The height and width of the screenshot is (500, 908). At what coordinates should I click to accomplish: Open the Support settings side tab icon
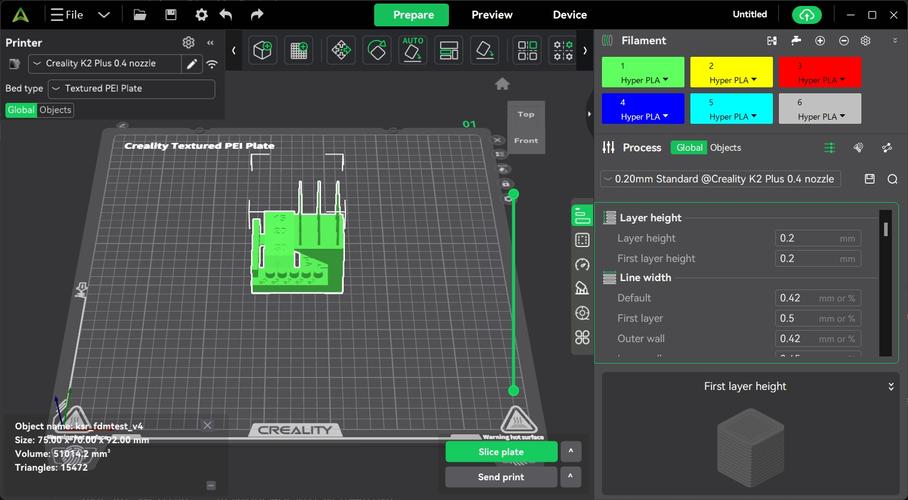tap(582, 288)
